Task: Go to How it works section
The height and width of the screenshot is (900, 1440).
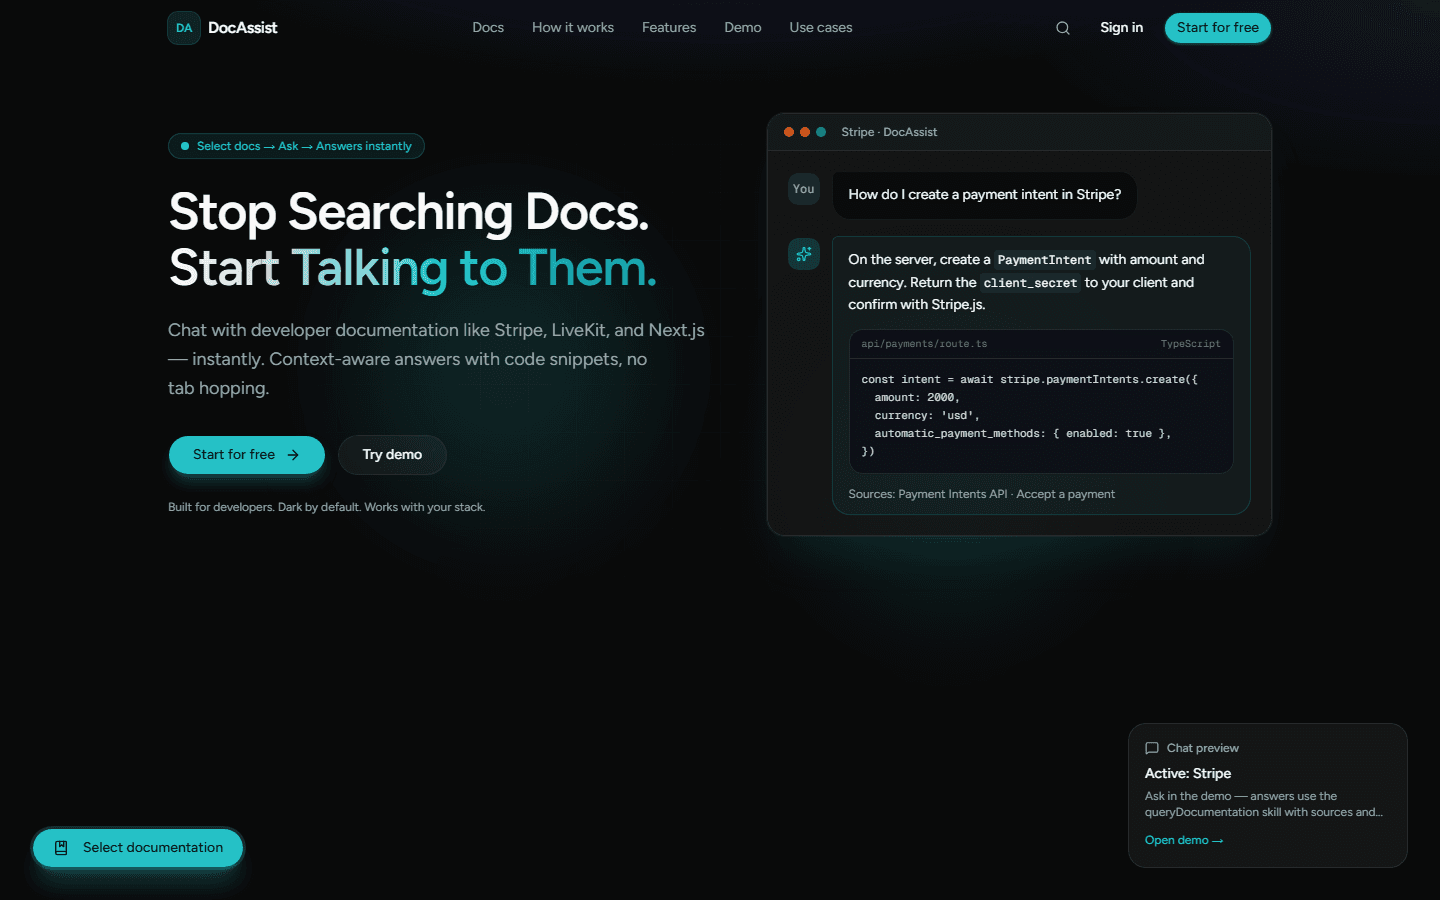Action: [x=573, y=28]
